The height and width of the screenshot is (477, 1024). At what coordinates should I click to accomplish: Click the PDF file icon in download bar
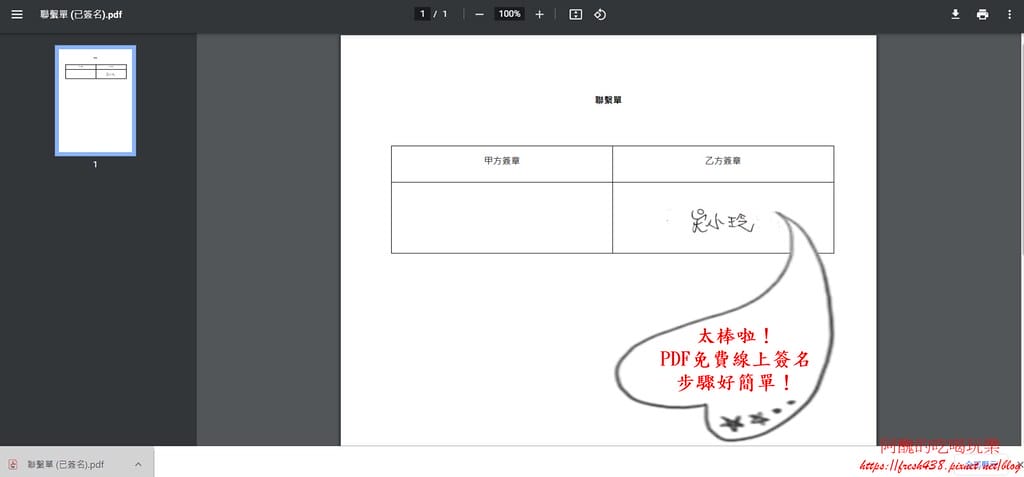12,465
